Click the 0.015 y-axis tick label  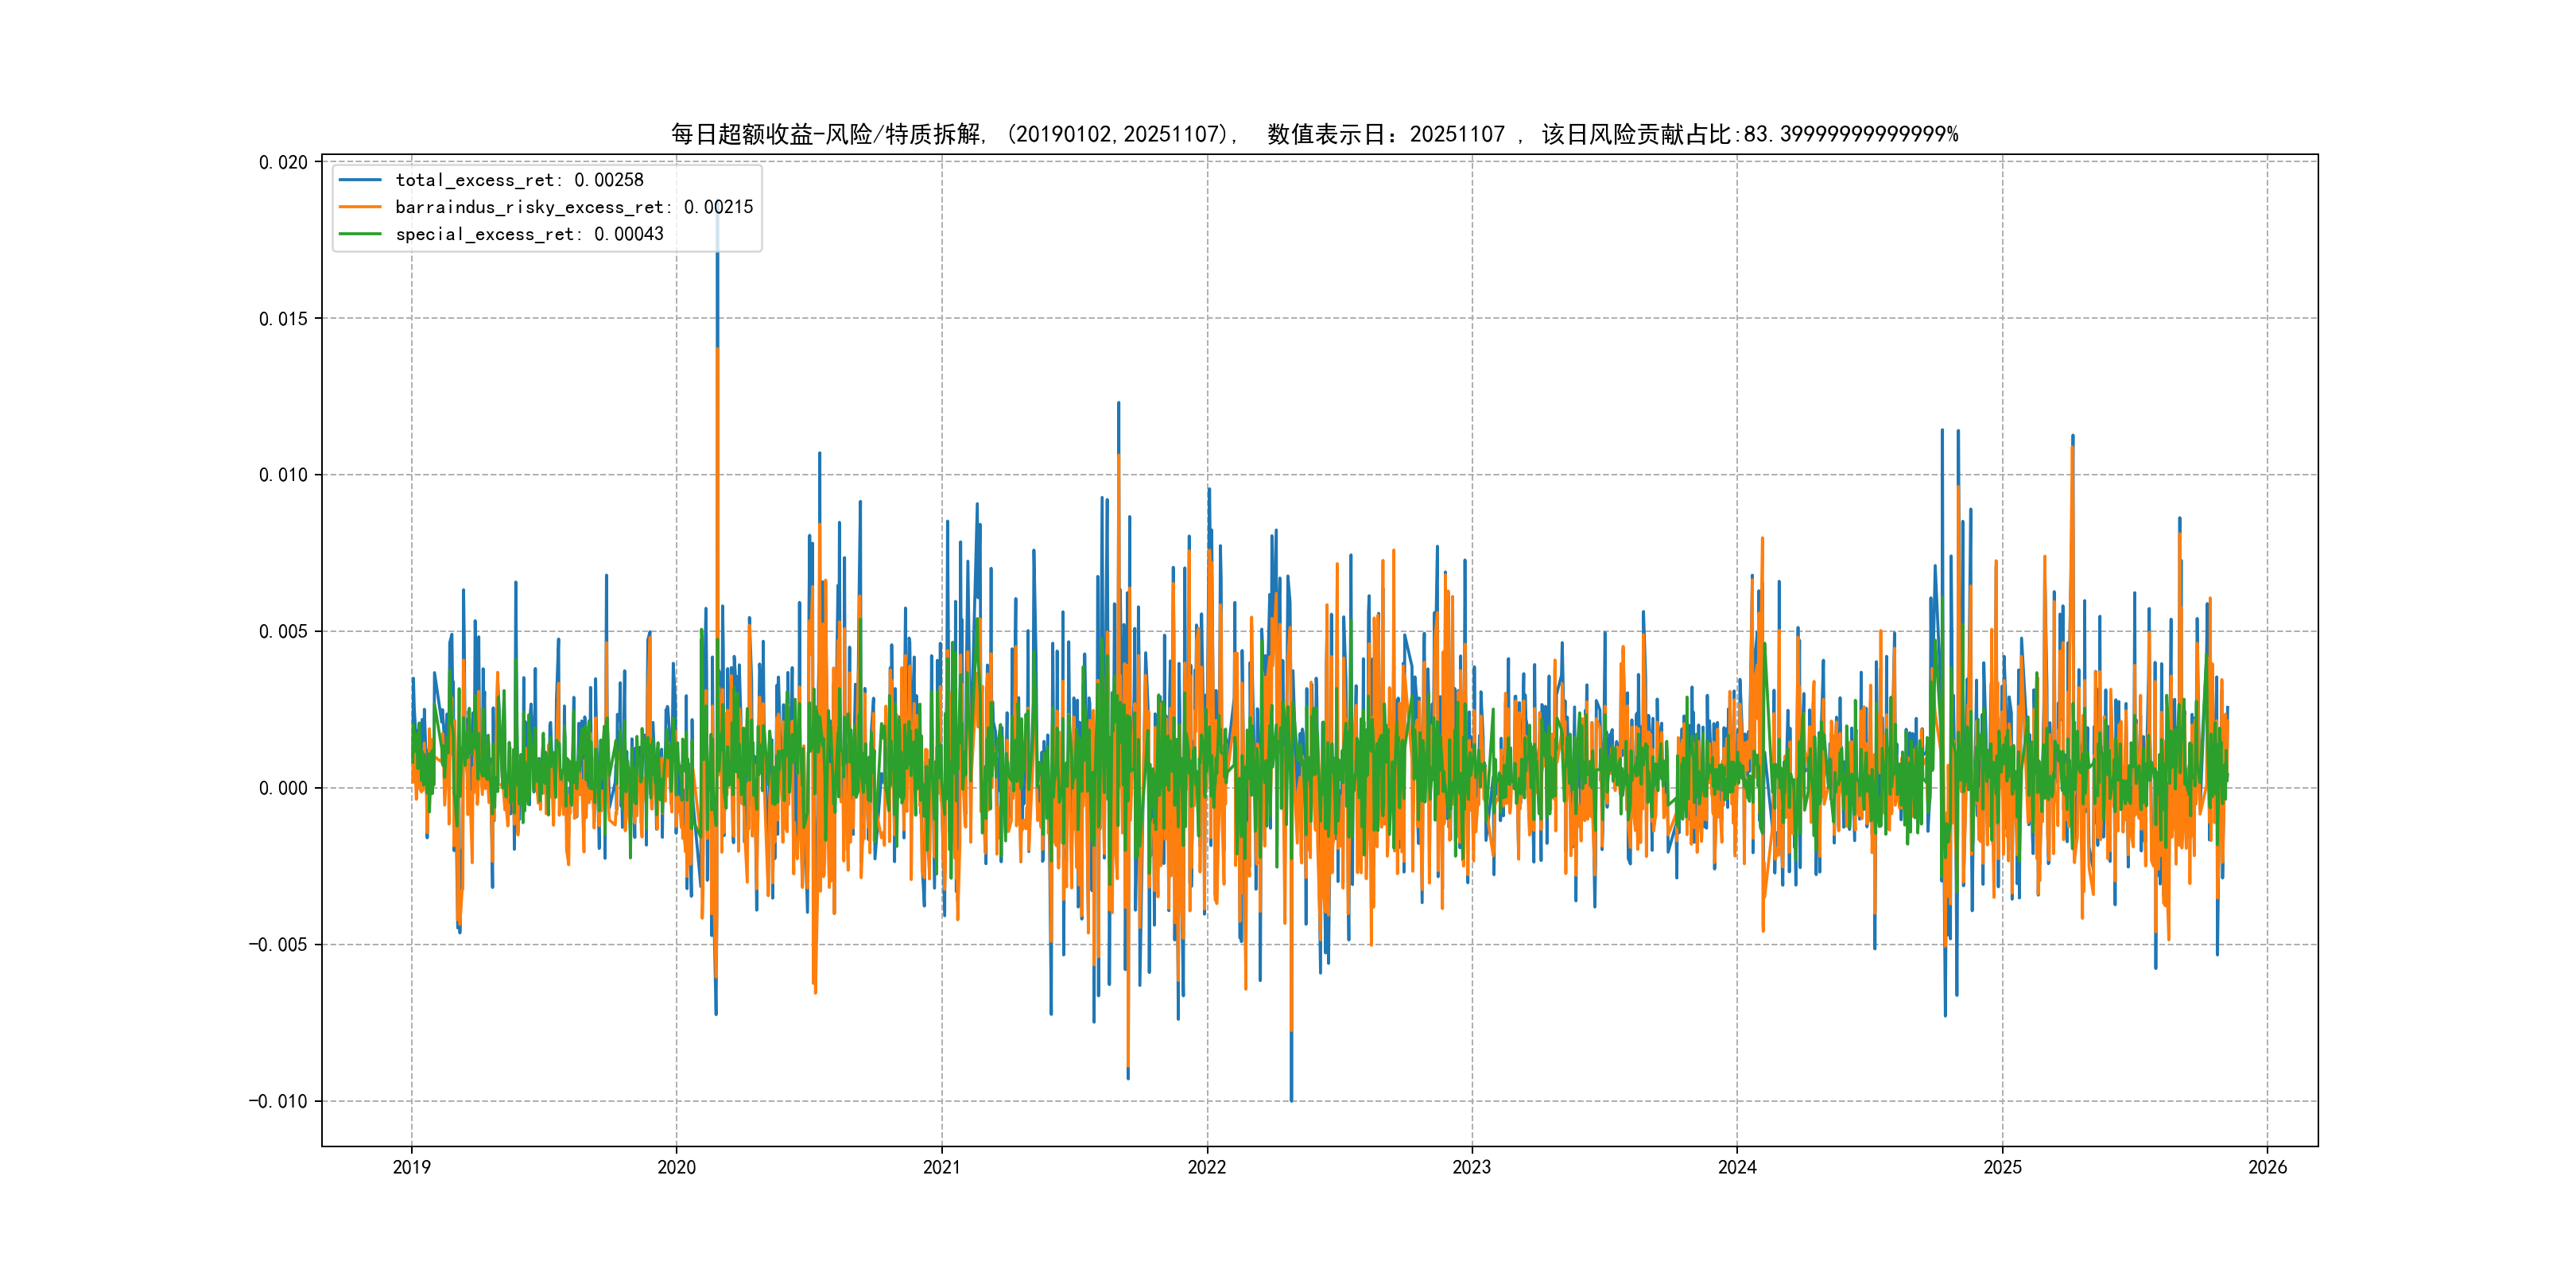coord(283,319)
